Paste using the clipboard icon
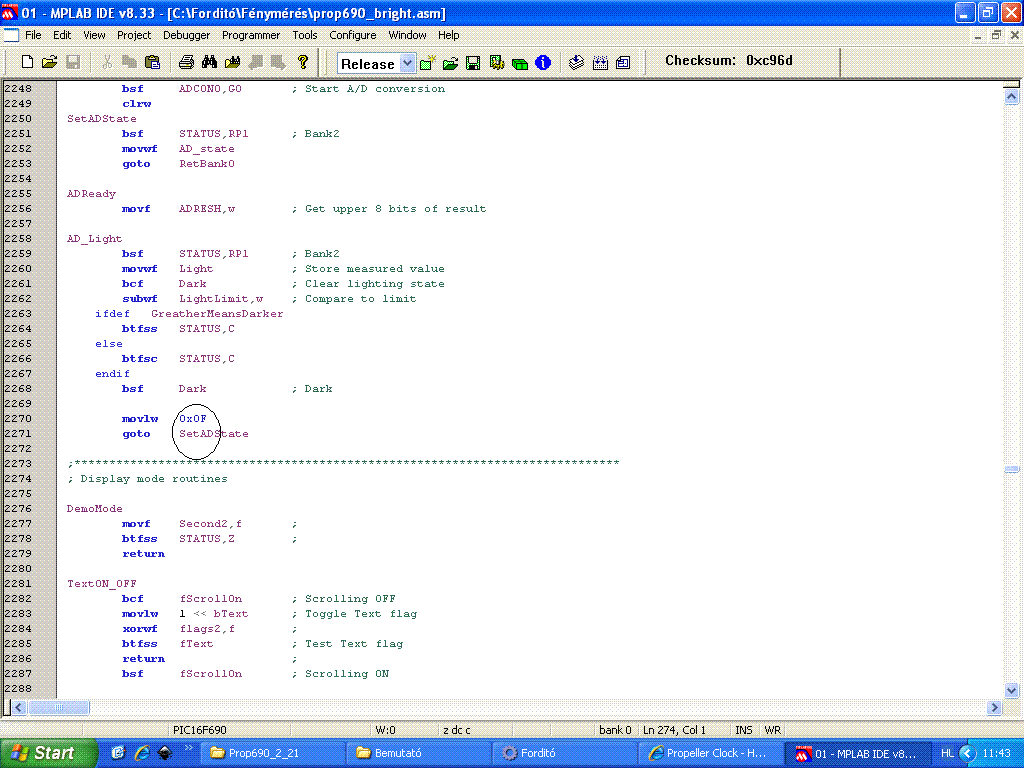The image size is (1024, 768). click(x=152, y=62)
